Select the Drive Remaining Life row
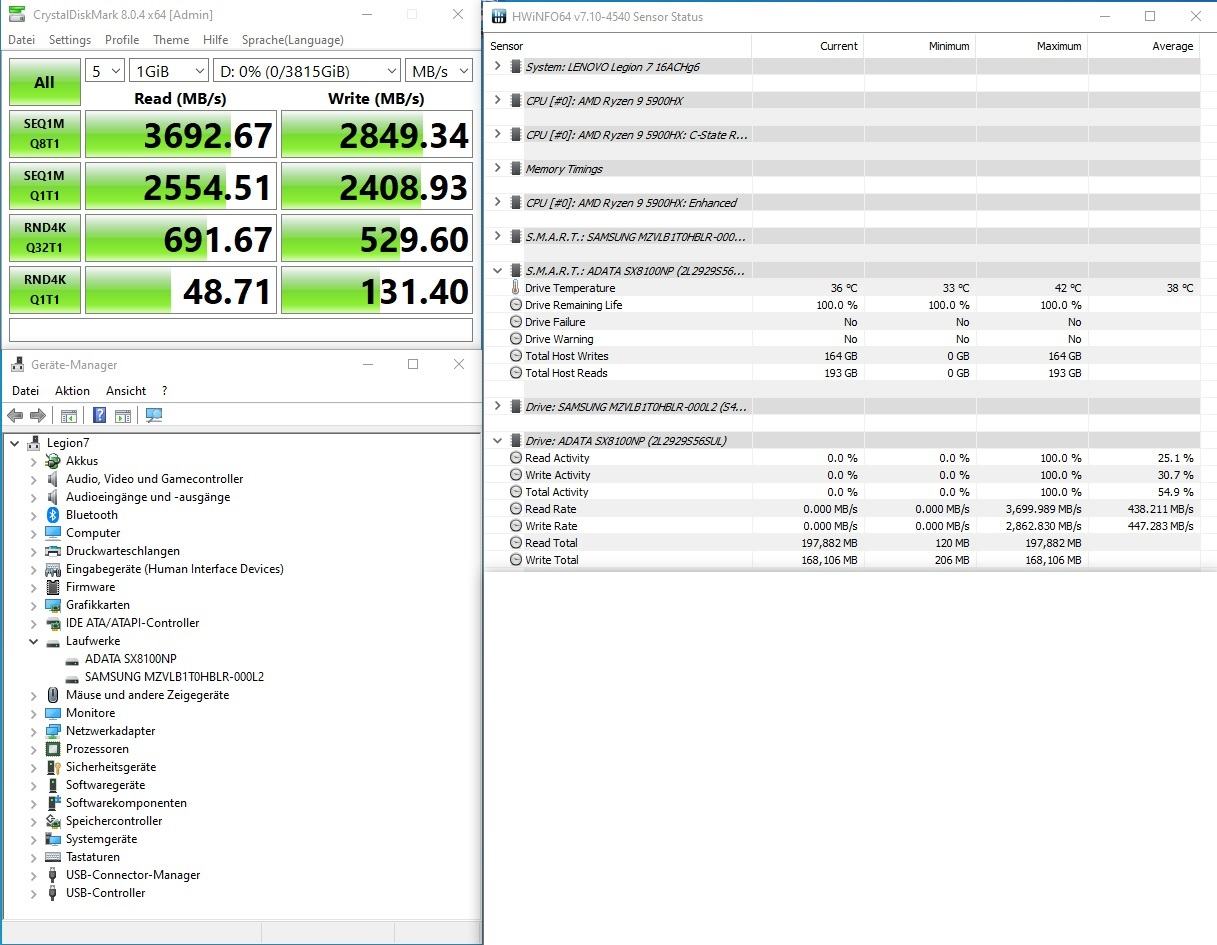 pos(842,305)
